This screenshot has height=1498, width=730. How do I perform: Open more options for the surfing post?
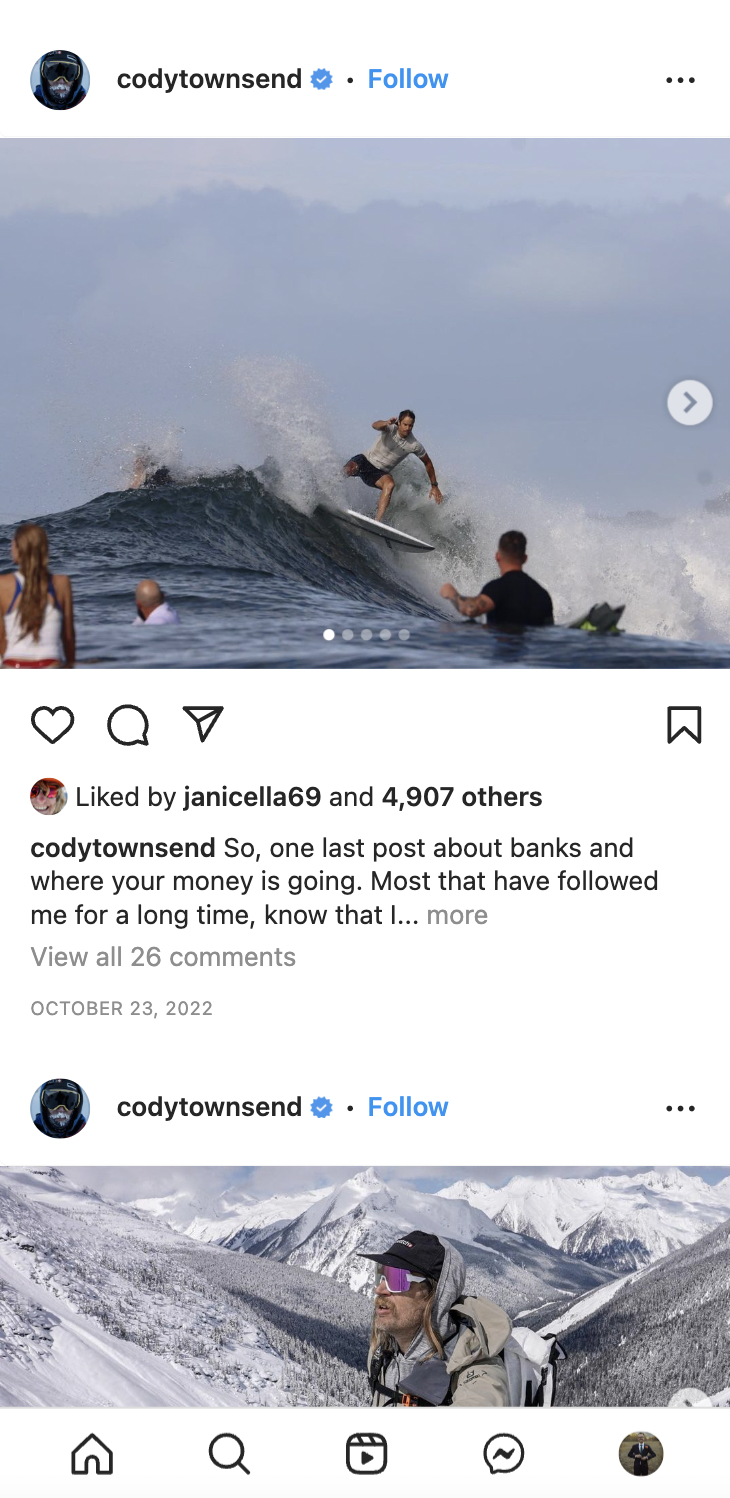(680, 80)
